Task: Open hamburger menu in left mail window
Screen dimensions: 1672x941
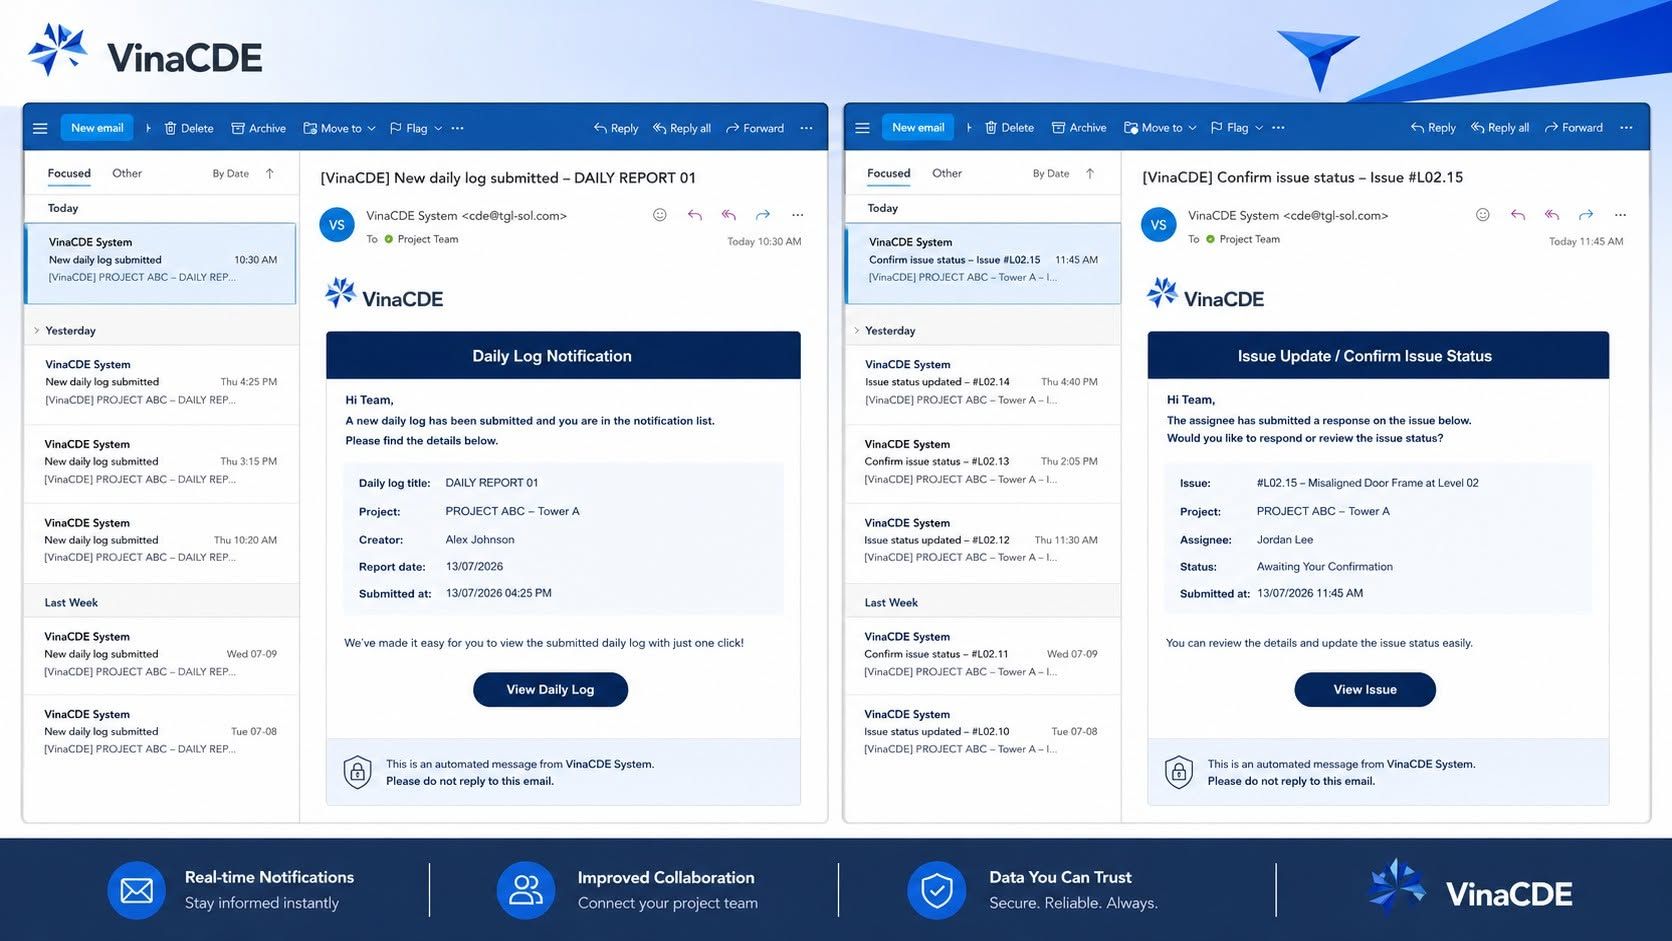Action: 40,128
